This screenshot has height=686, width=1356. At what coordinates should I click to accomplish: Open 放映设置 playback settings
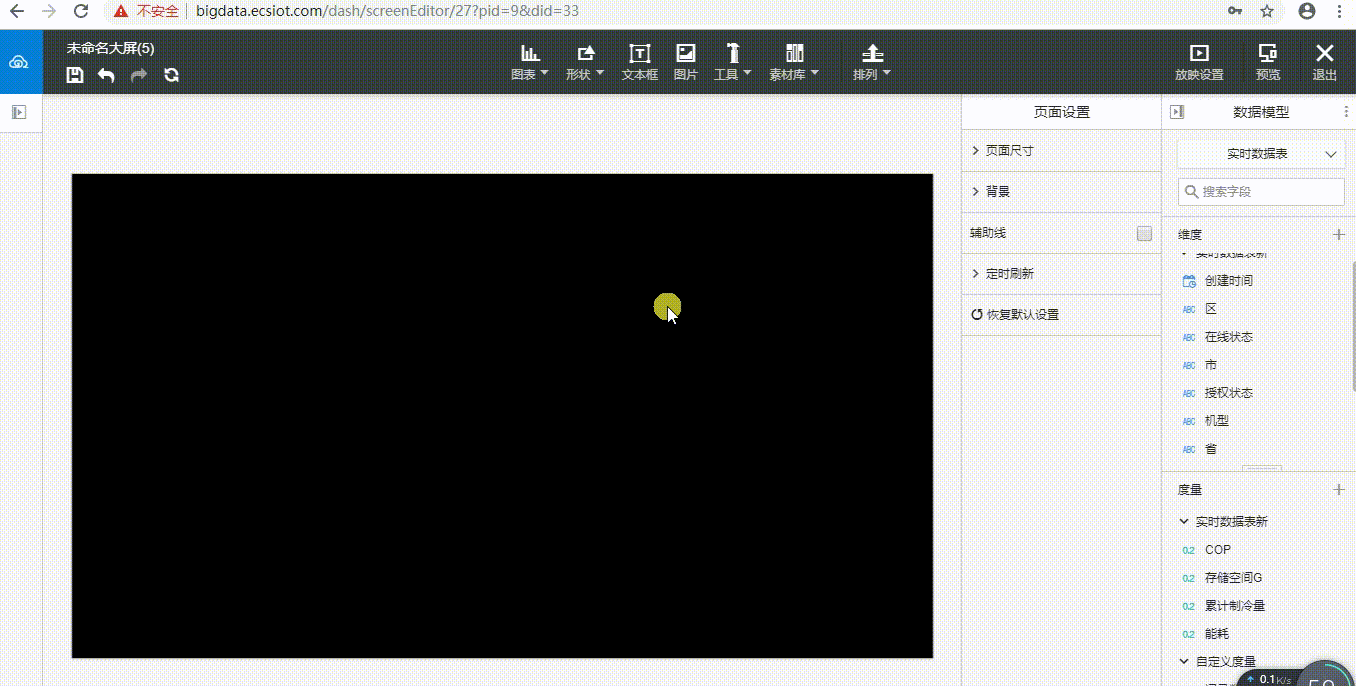1199,62
